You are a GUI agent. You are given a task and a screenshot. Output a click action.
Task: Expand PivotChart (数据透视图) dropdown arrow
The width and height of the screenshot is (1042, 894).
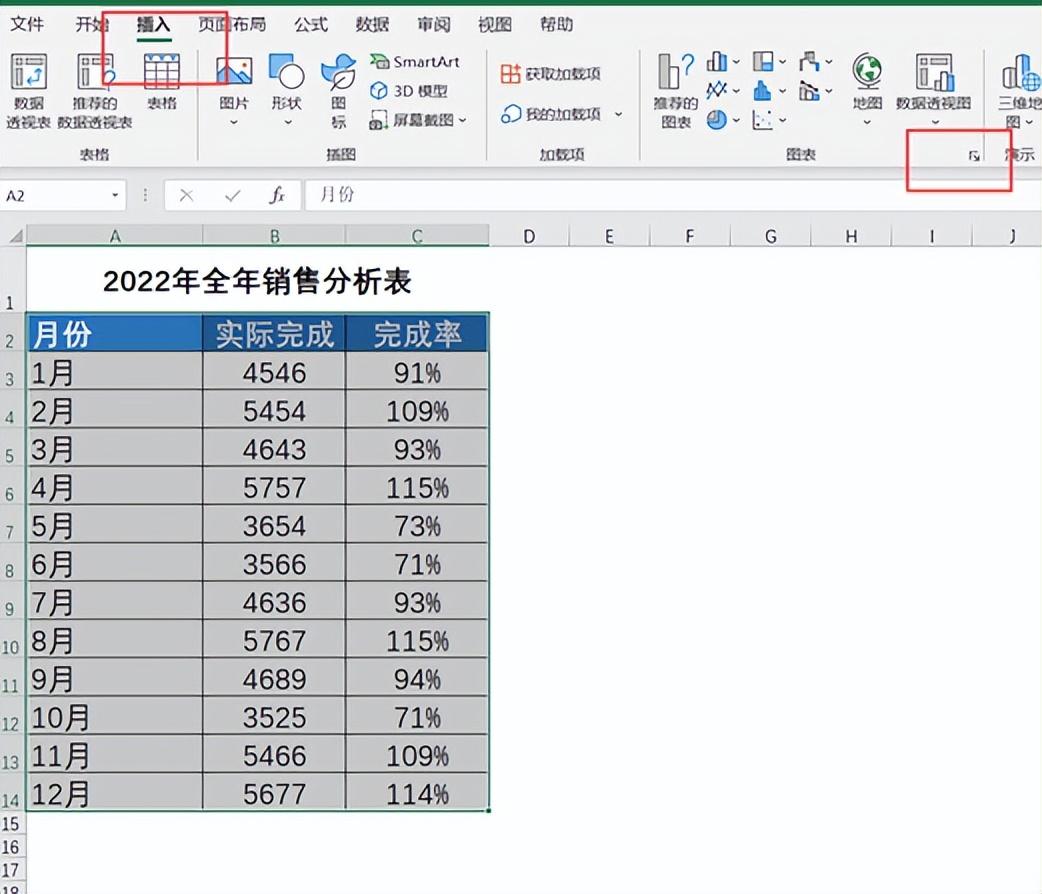pos(934,122)
